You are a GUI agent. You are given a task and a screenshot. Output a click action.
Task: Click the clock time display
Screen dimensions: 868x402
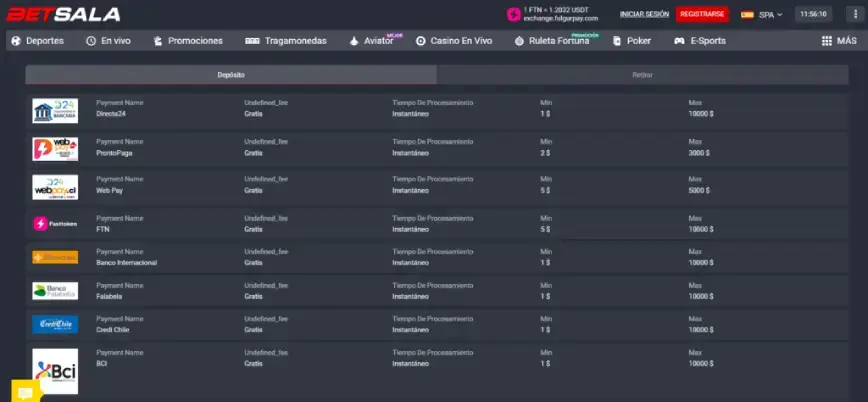point(813,15)
